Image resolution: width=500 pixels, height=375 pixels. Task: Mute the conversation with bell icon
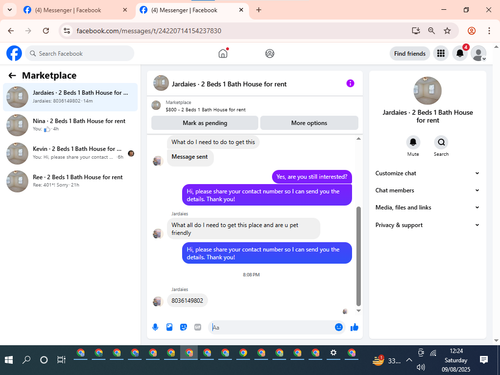pos(413,143)
